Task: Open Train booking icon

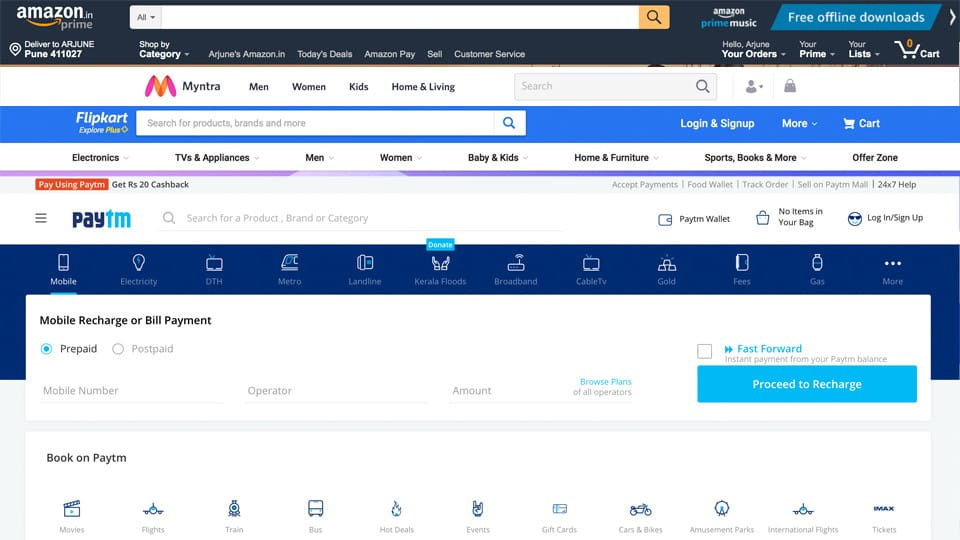Action: (x=234, y=509)
